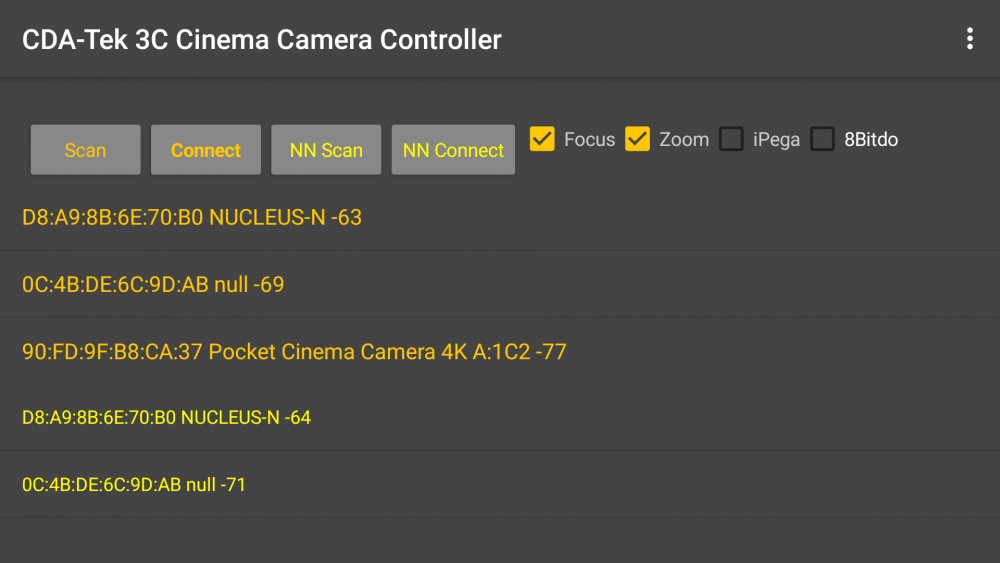
Task: Enable the iPega checkbox
Action: (x=732, y=139)
